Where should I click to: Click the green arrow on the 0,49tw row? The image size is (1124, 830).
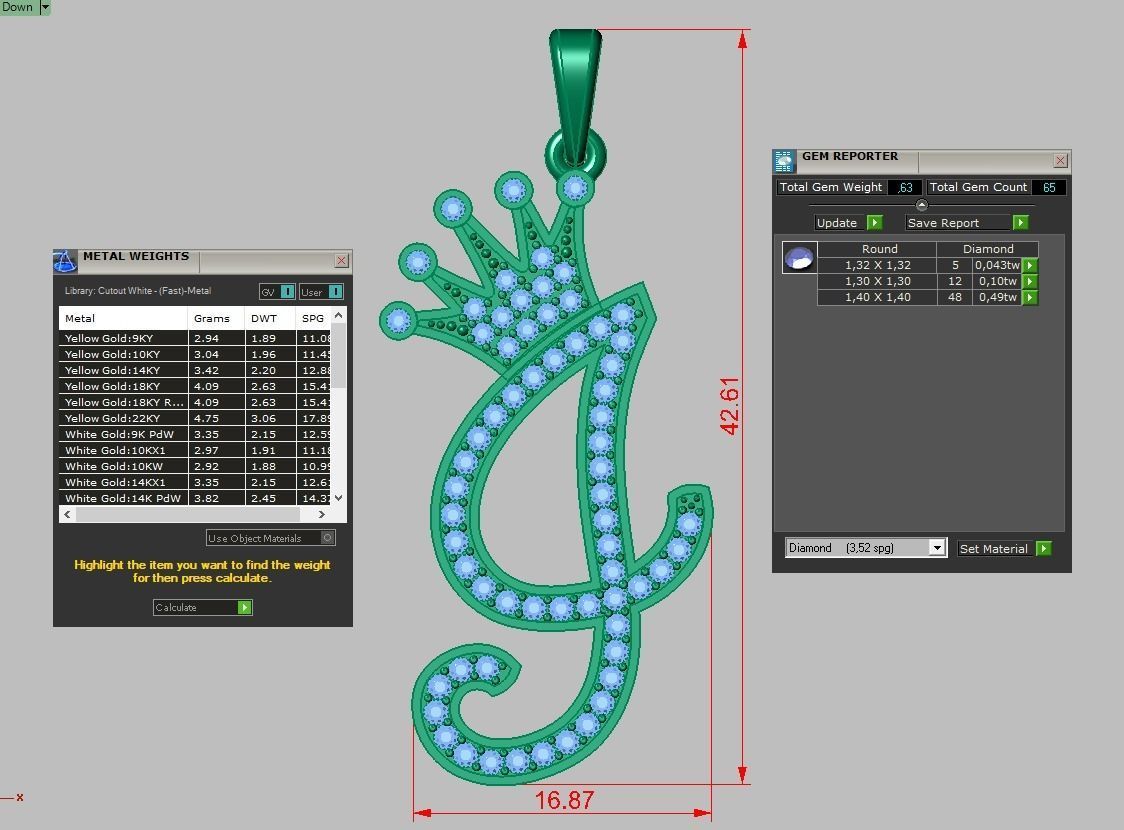point(1030,297)
